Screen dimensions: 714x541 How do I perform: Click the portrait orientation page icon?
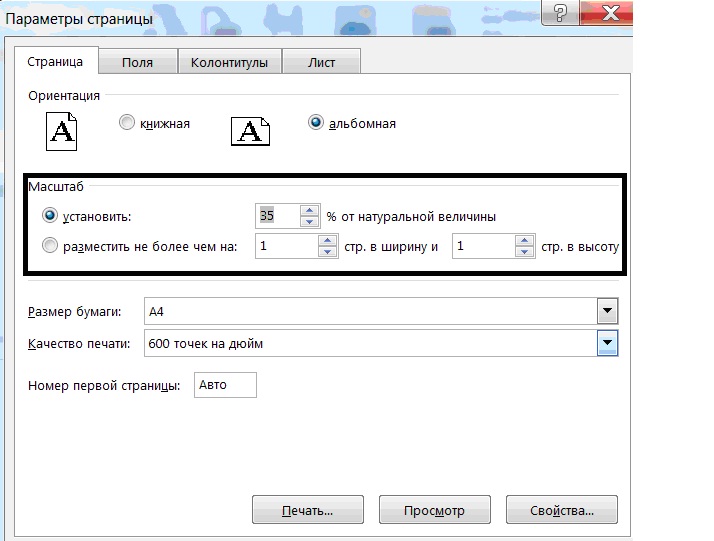tap(62, 129)
